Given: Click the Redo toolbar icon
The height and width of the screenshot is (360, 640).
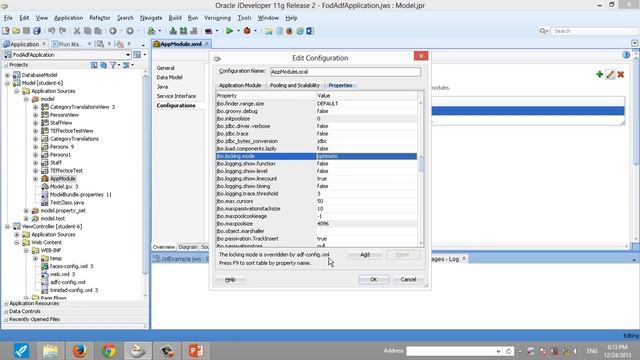Looking at the screenshot, I should (63, 31).
